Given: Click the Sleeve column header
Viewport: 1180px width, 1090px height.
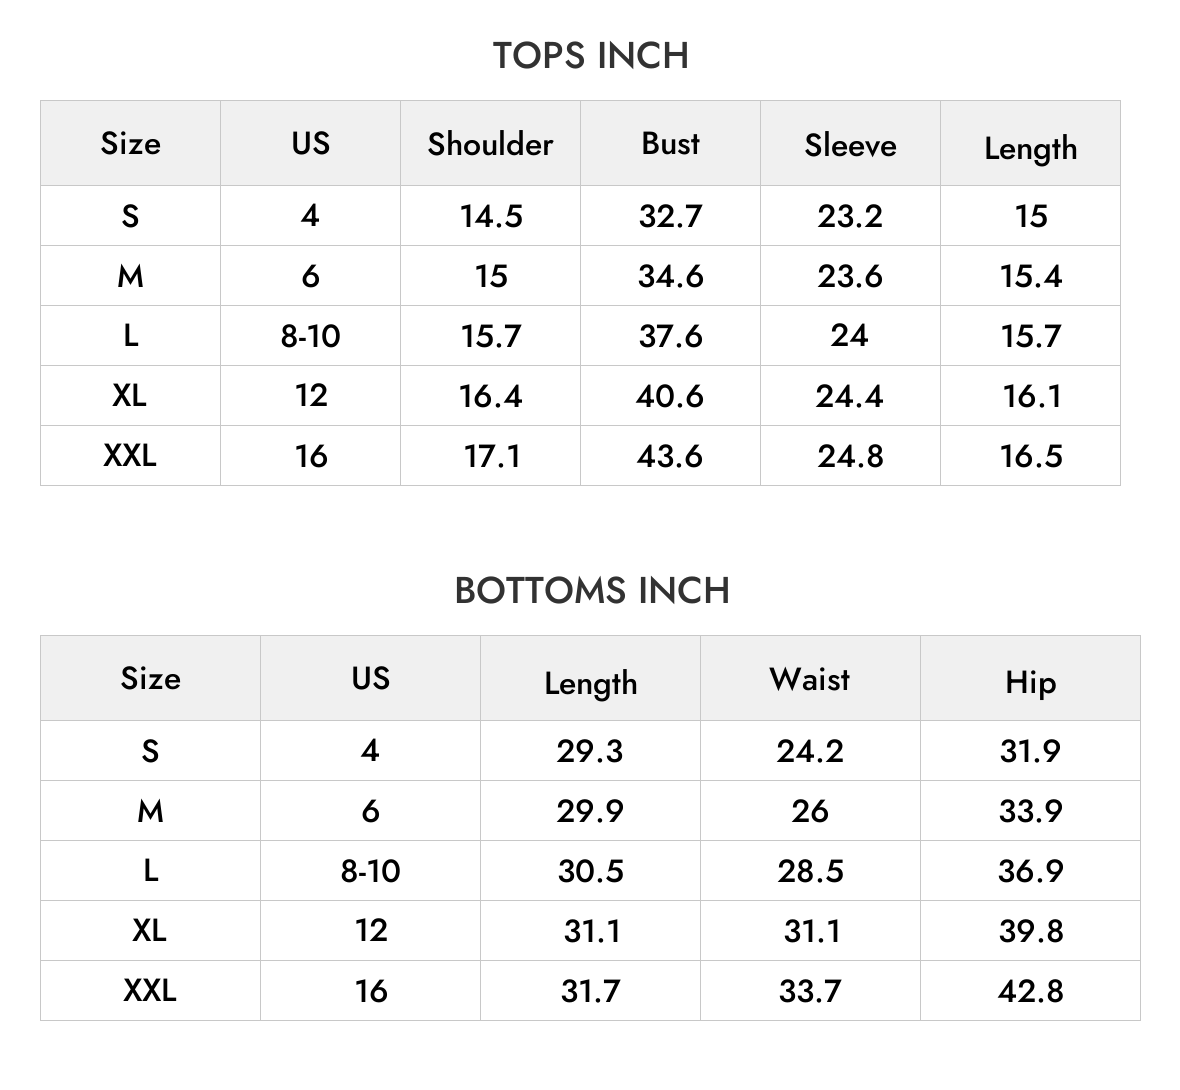Looking at the screenshot, I should [850, 145].
